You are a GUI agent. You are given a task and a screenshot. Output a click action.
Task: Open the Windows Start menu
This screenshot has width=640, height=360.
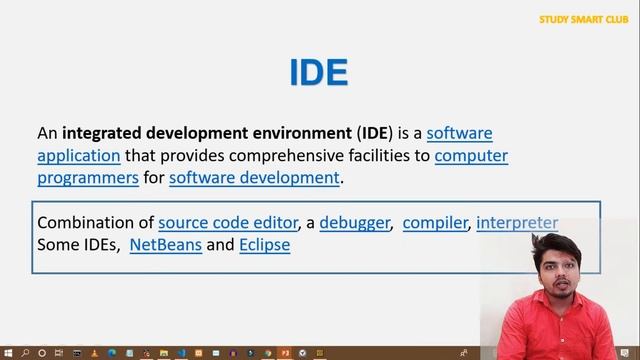(8, 353)
